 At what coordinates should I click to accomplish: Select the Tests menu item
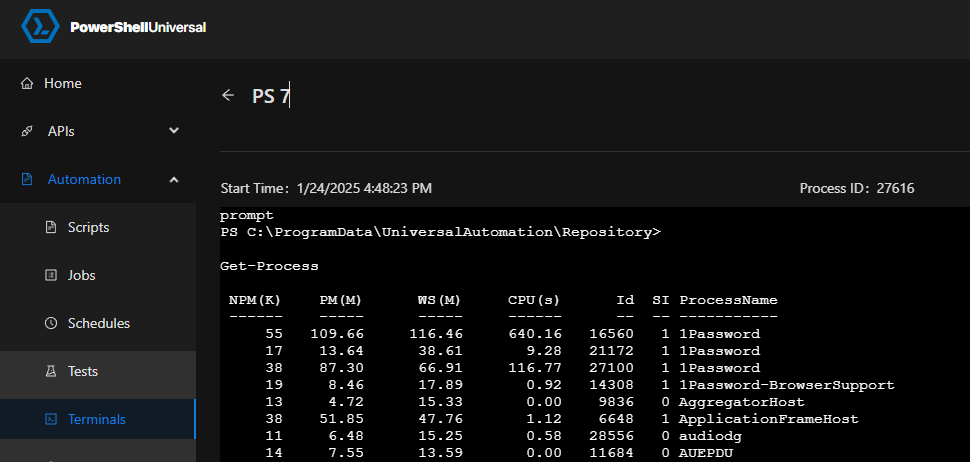tap(82, 372)
